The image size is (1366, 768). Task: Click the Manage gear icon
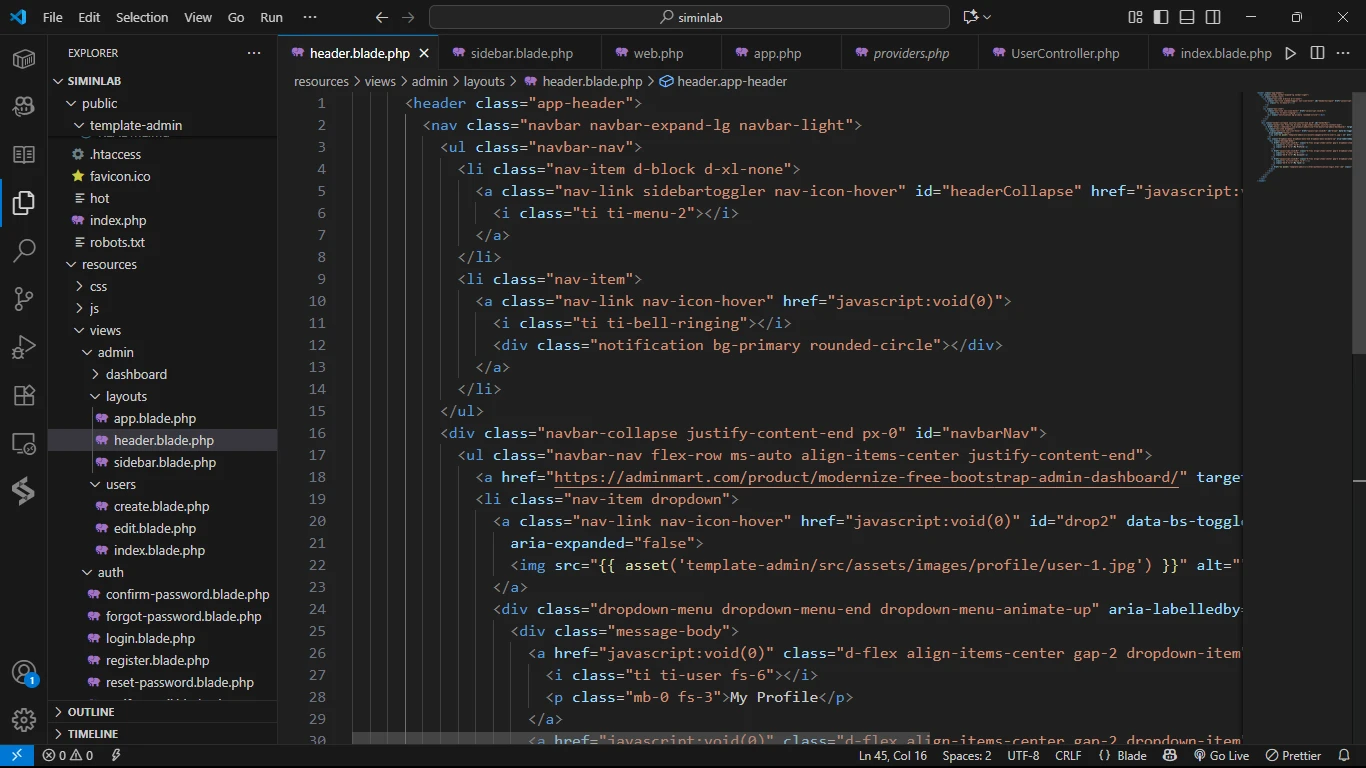24,719
